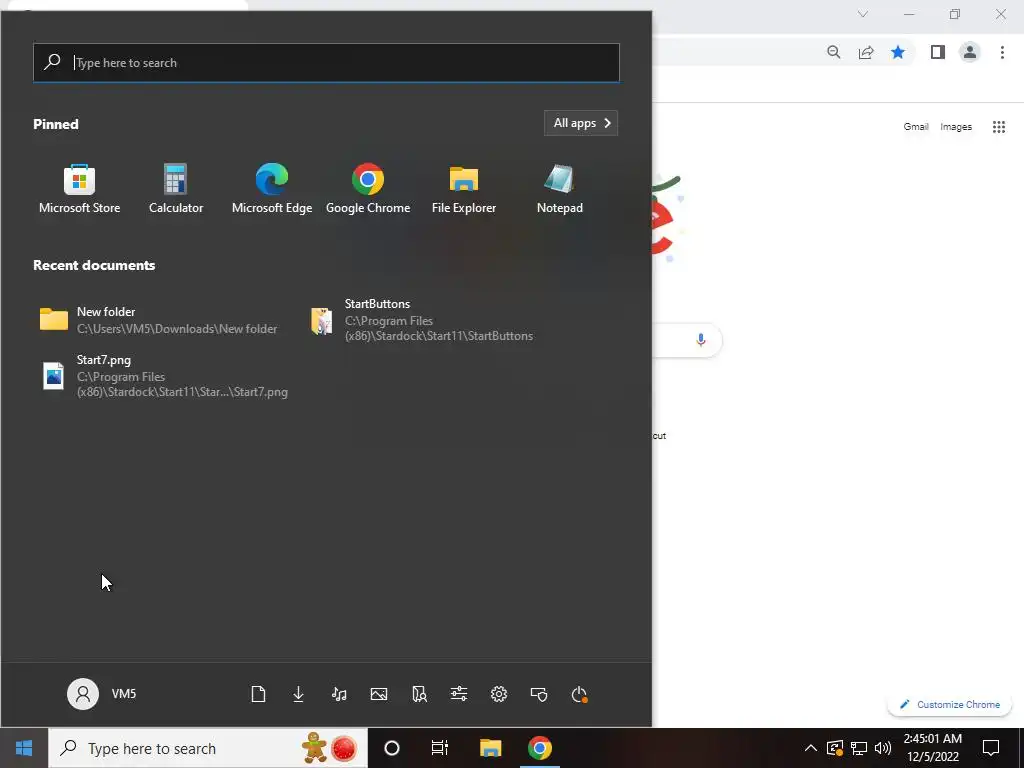Click Chrome's zoom magnifier icon in address bar
This screenshot has width=1024, height=768.
pyautogui.click(x=833, y=52)
